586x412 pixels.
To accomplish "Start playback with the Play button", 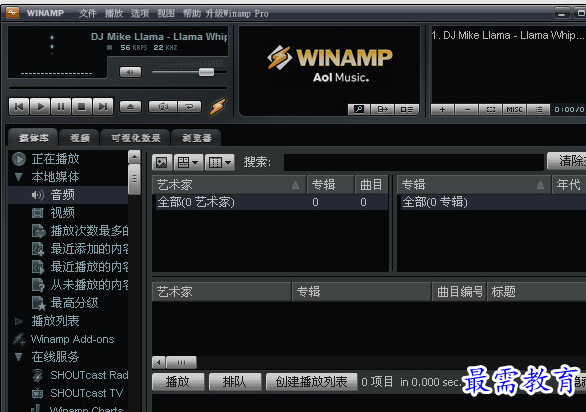I will tap(40, 107).
